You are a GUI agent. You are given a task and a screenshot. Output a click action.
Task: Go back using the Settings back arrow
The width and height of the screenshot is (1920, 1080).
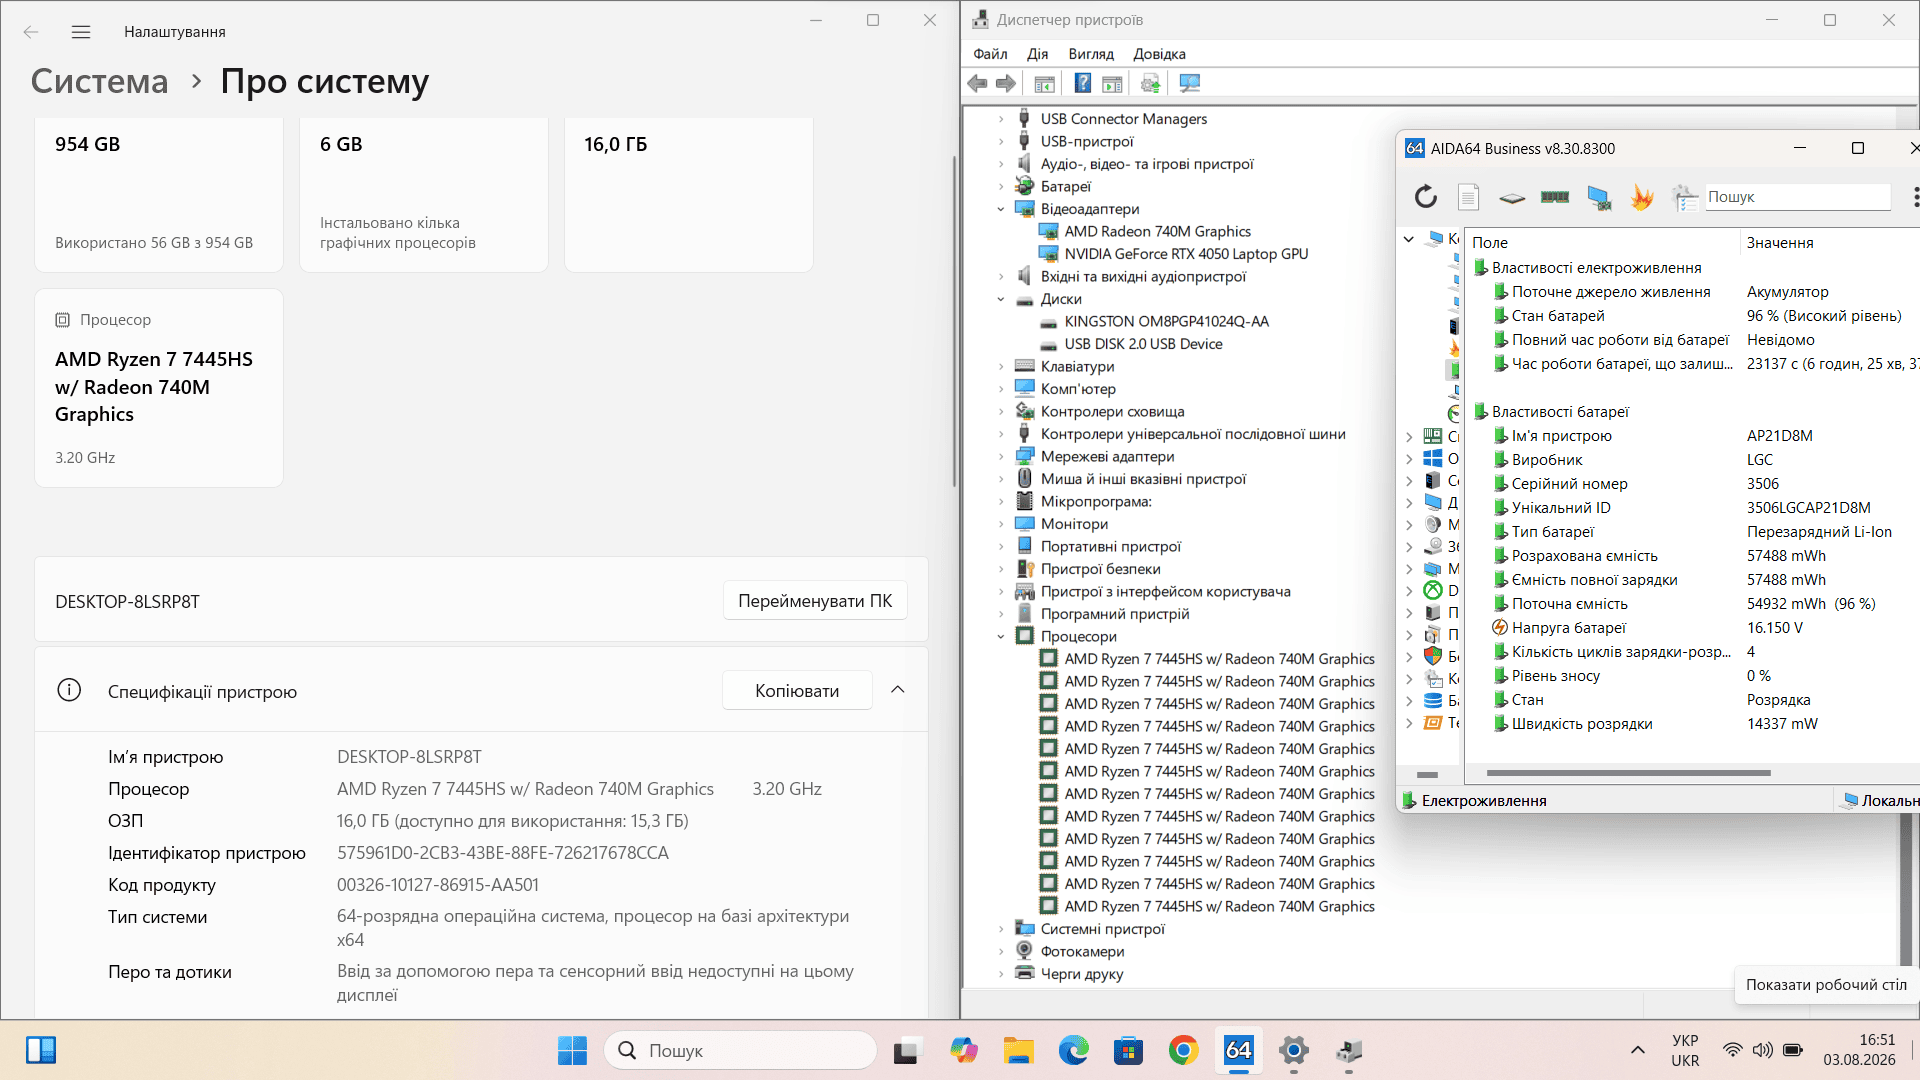(31, 32)
